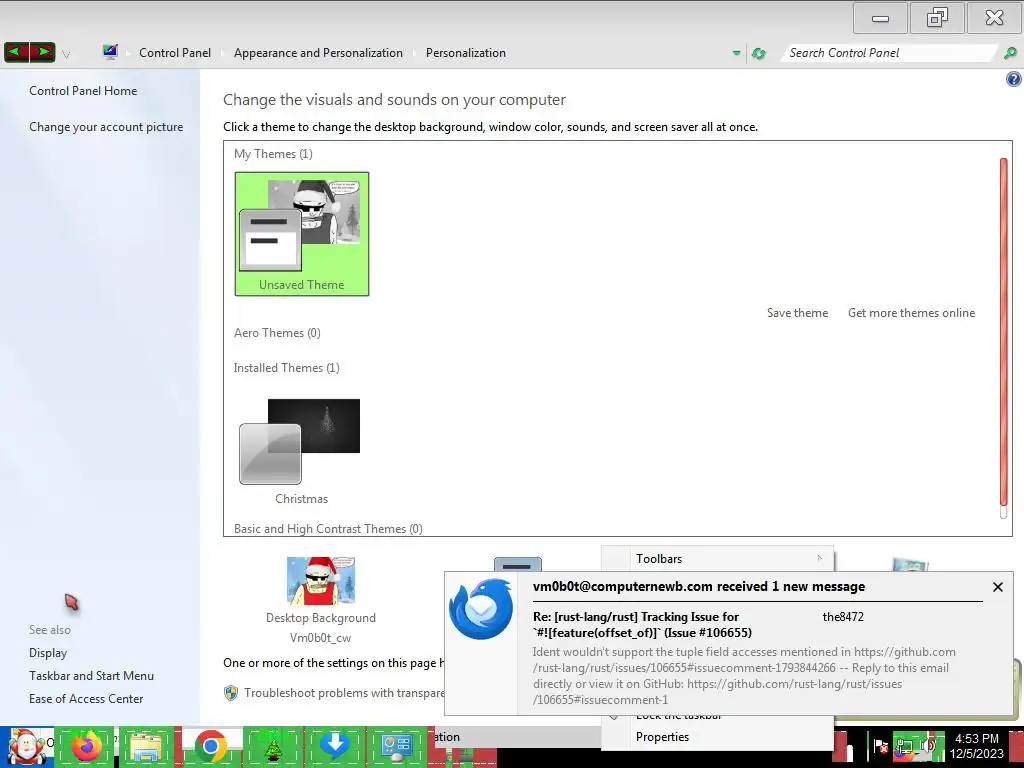Open Properties from the taskbar context menu
The height and width of the screenshot is (768, 1024).
[x=662, y=737]
